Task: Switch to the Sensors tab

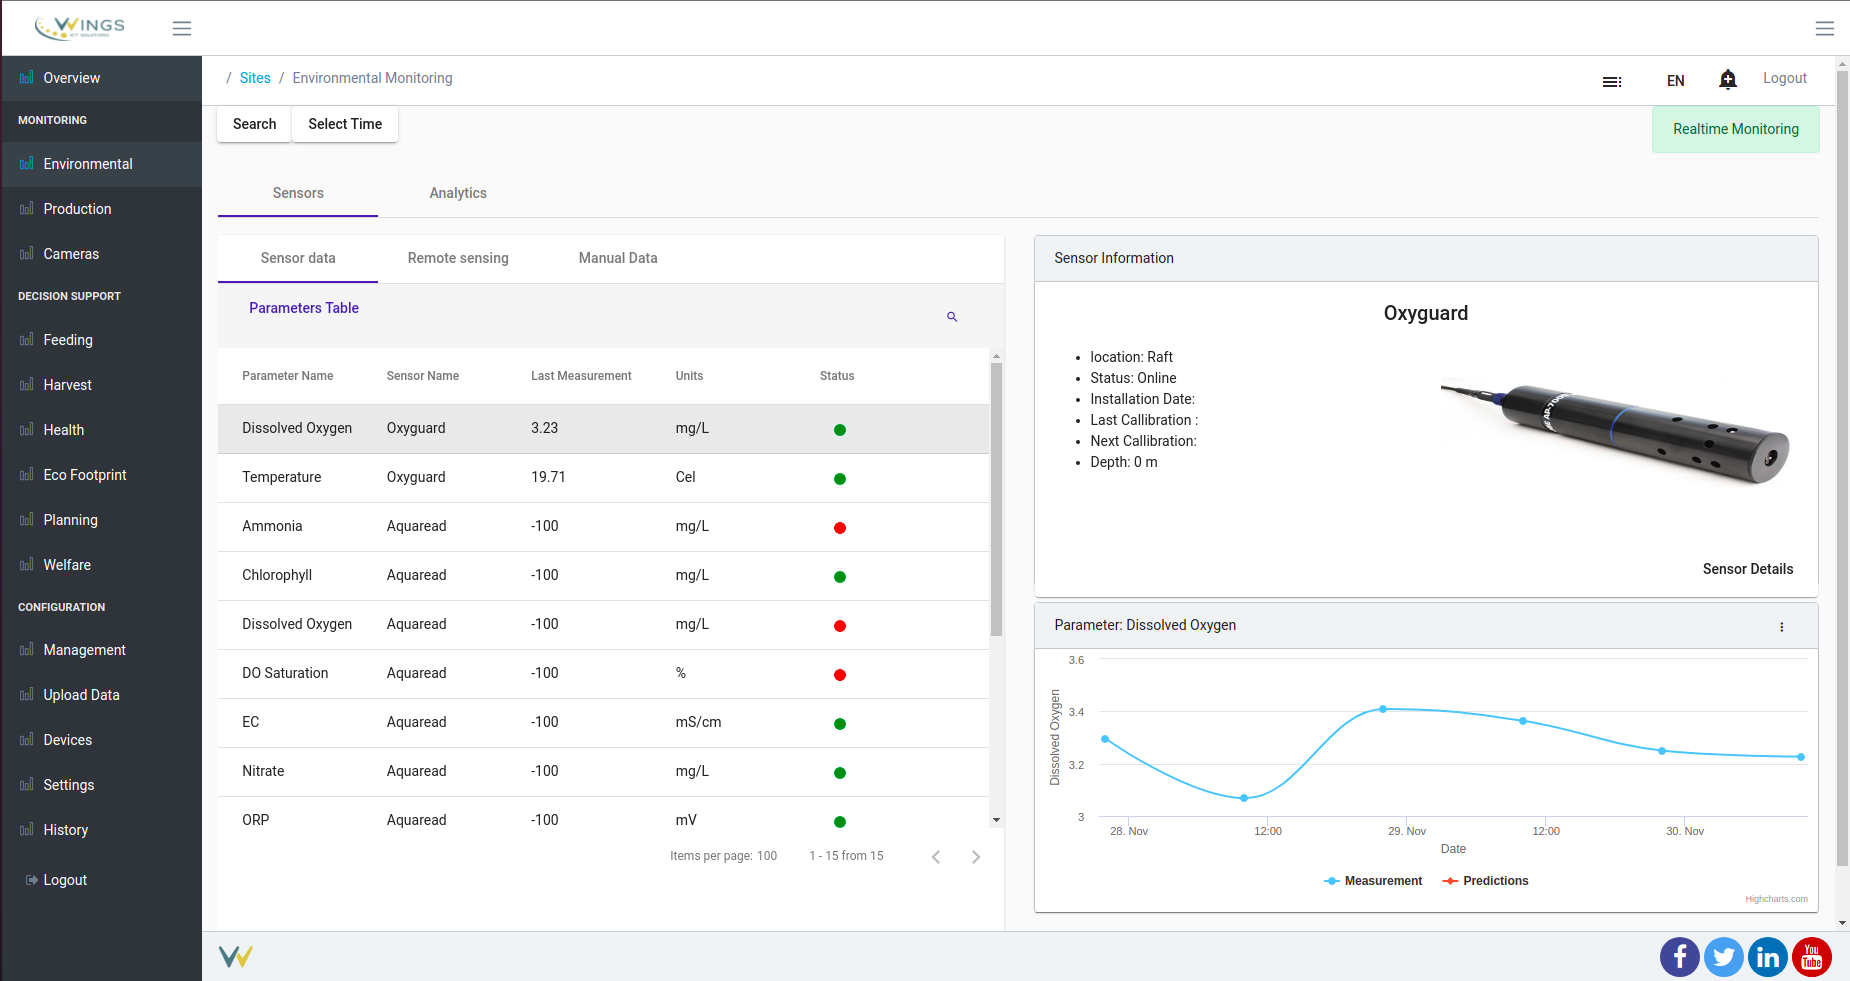Action: [x=298, y=193]
